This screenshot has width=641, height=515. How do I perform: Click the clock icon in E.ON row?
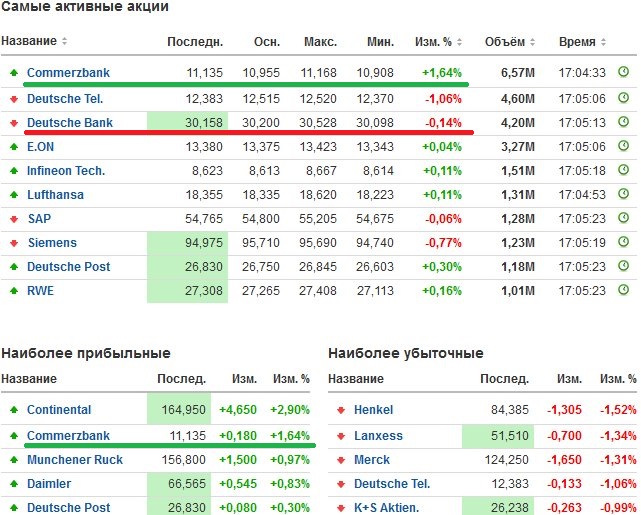point(623,146)
